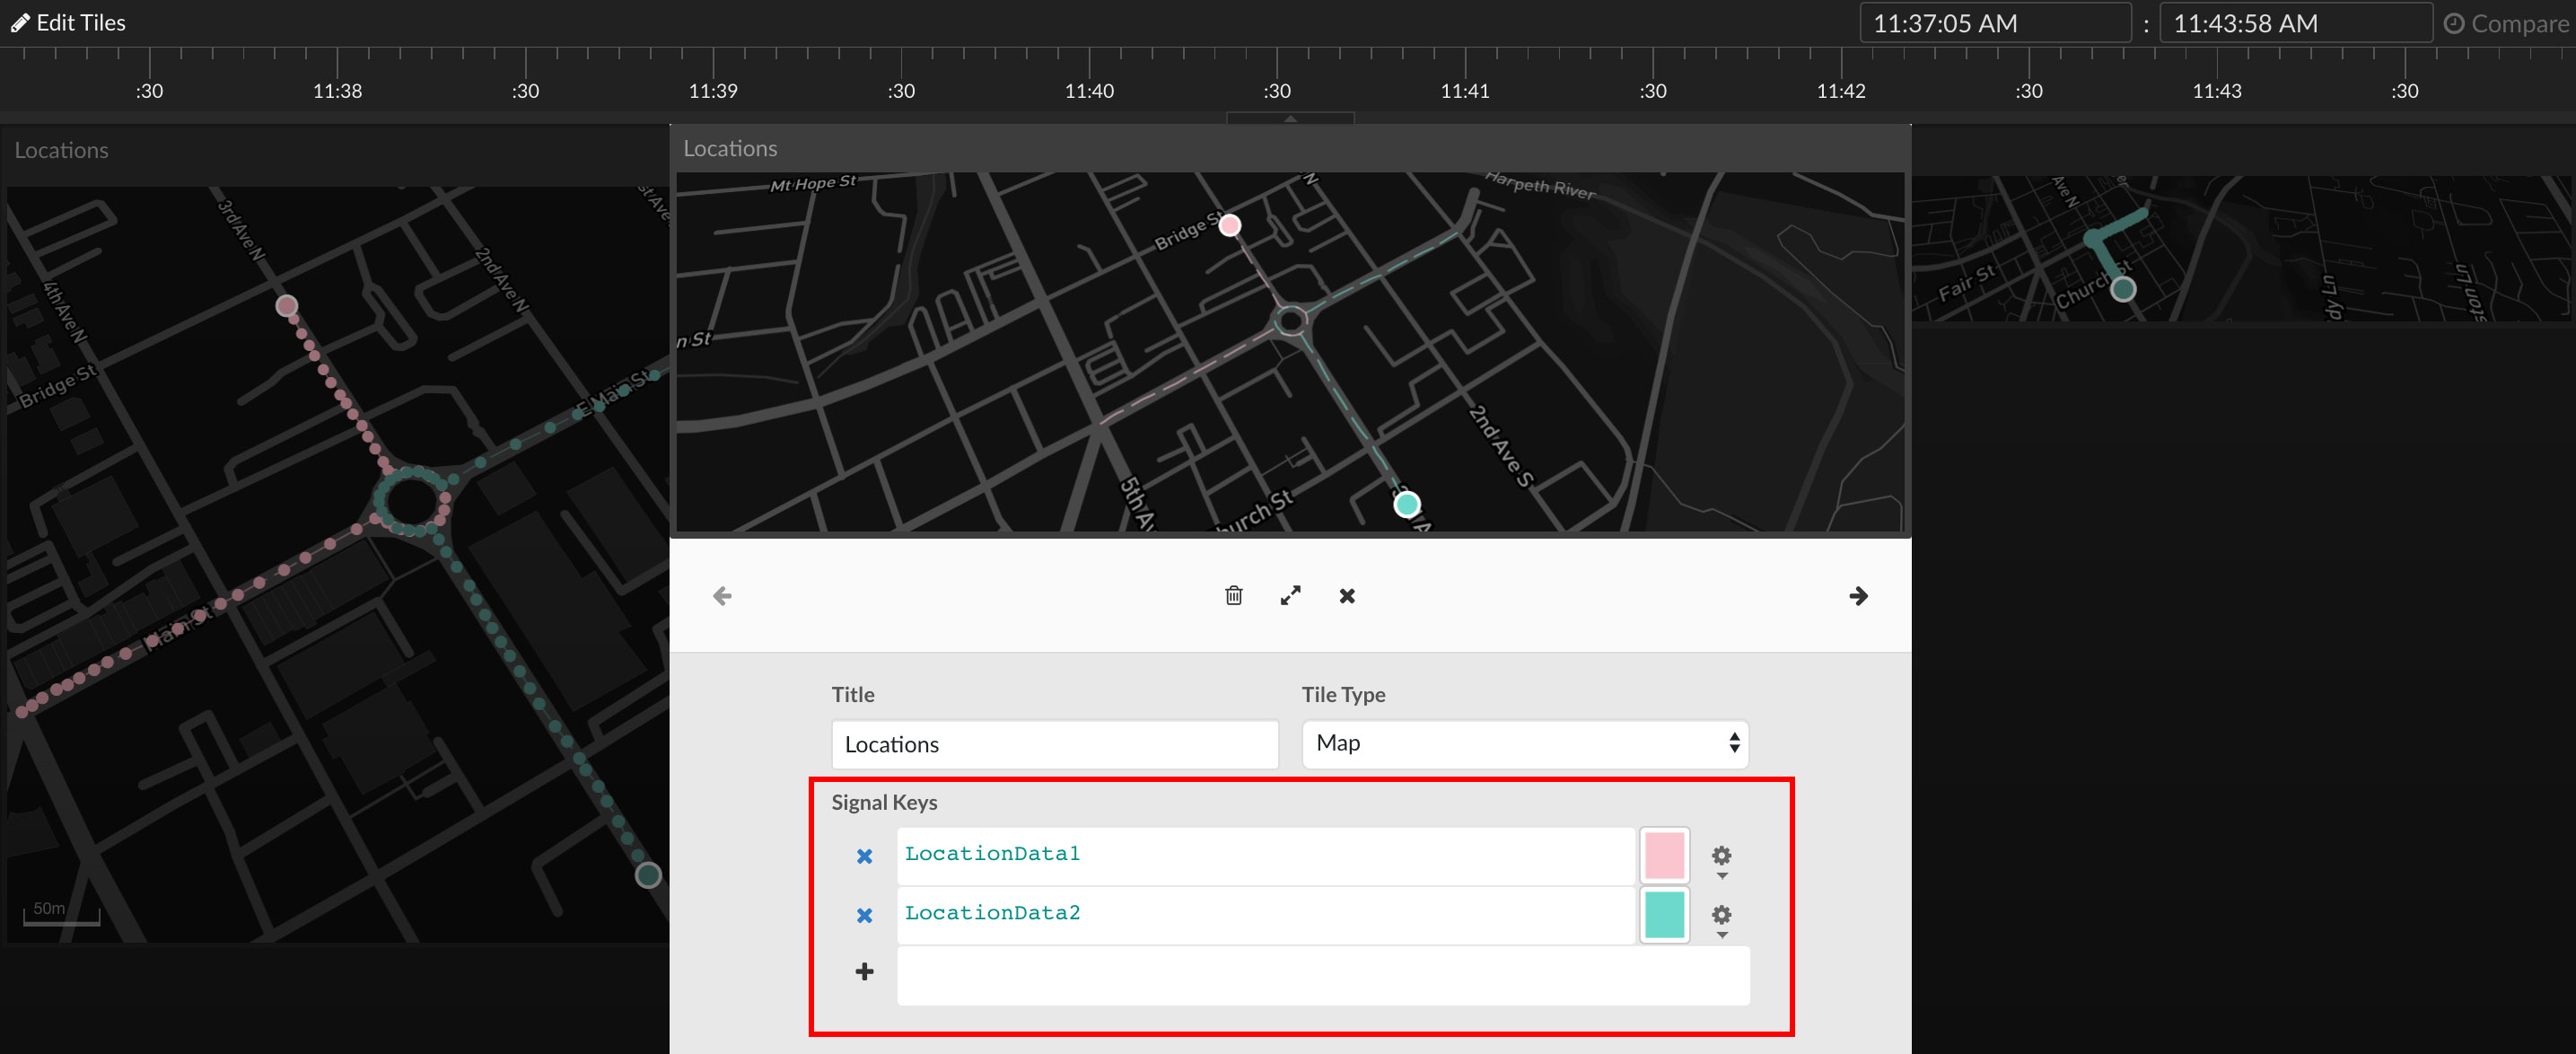Pick the pink color swatch for LocationData1
Screen dimensions: 2576x1054
(x=1664, y=855)
